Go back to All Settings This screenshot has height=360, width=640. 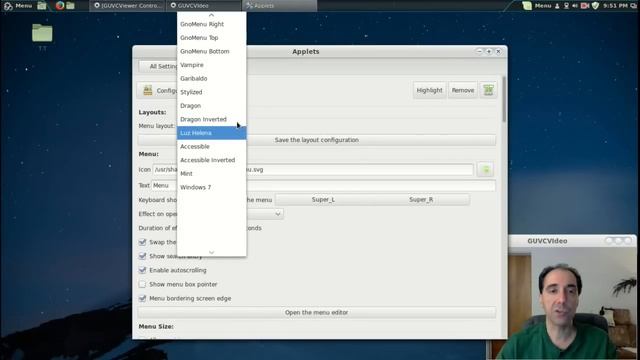[158, 66]
